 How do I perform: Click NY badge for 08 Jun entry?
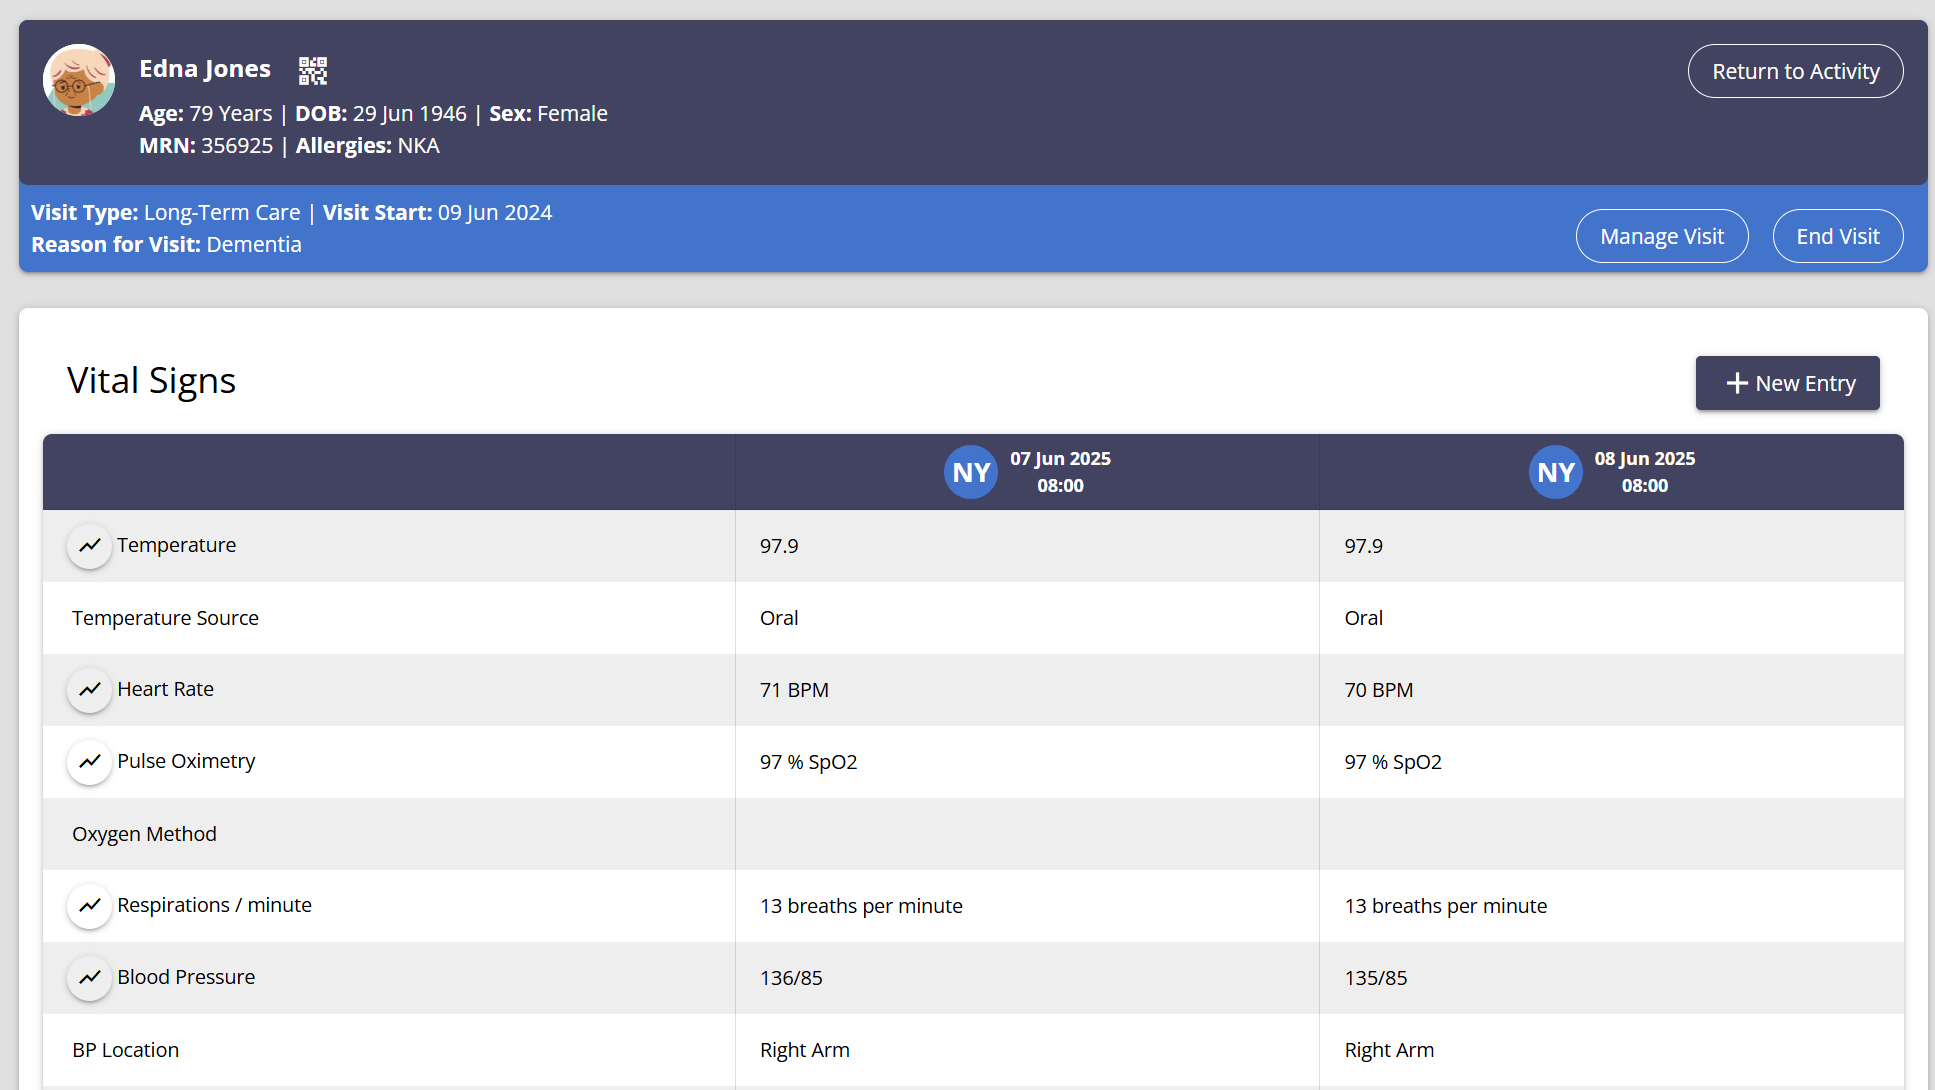1555,472
